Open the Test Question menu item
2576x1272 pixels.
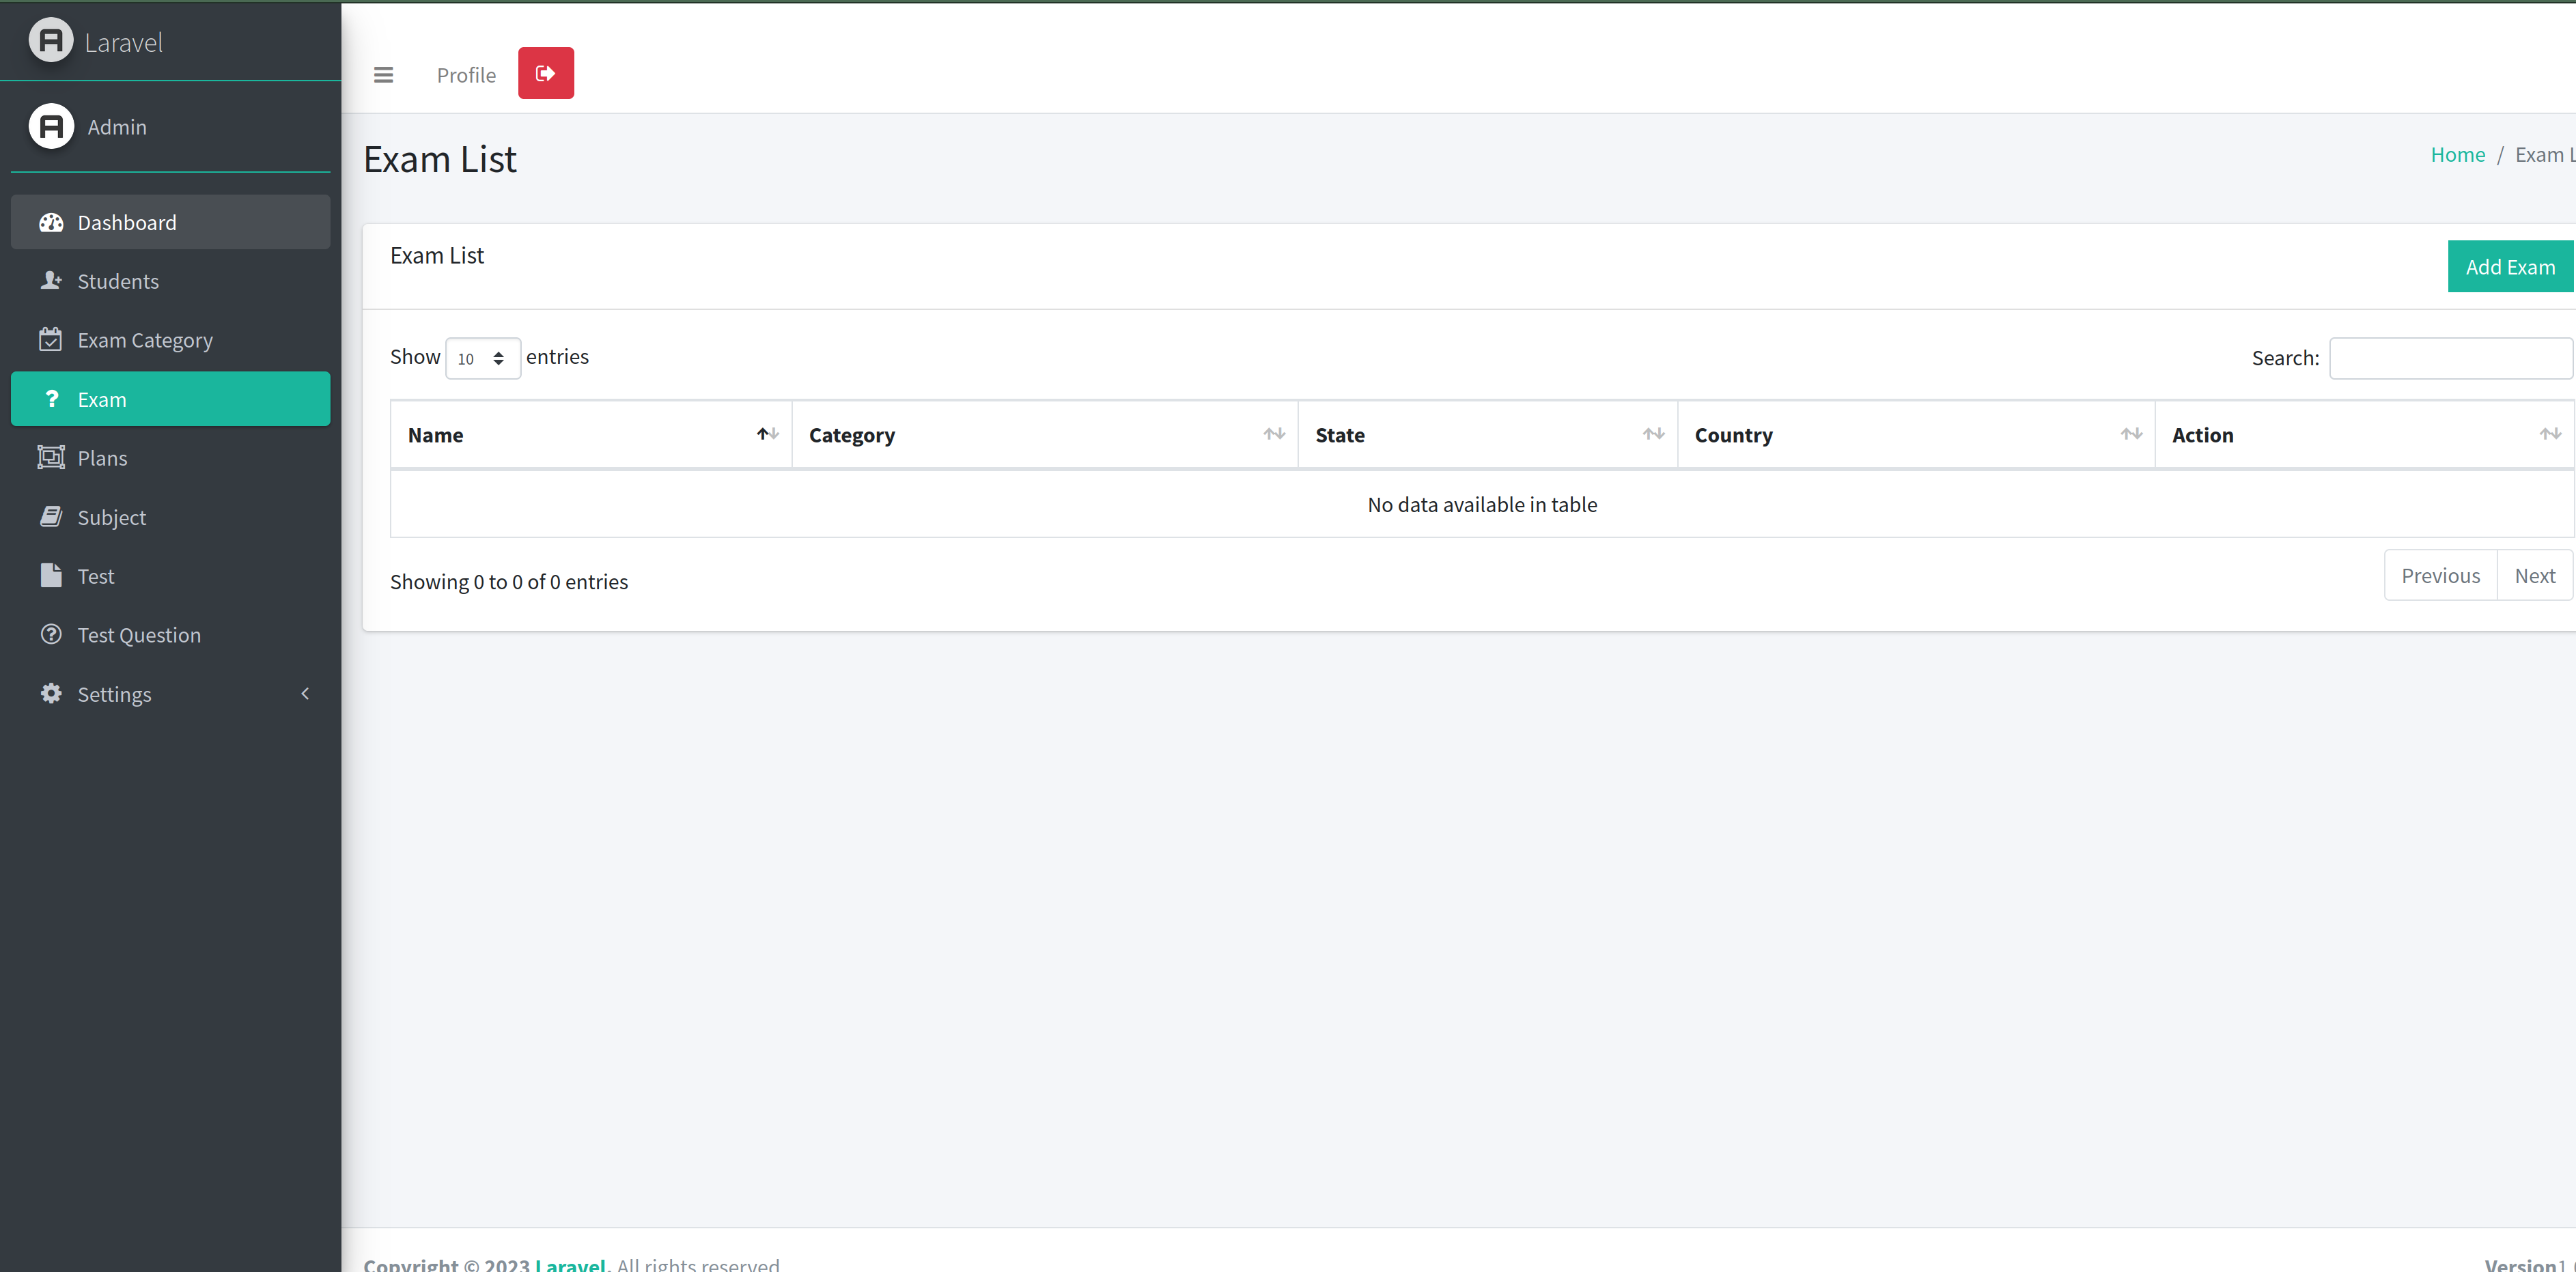[x=170, y=635]
